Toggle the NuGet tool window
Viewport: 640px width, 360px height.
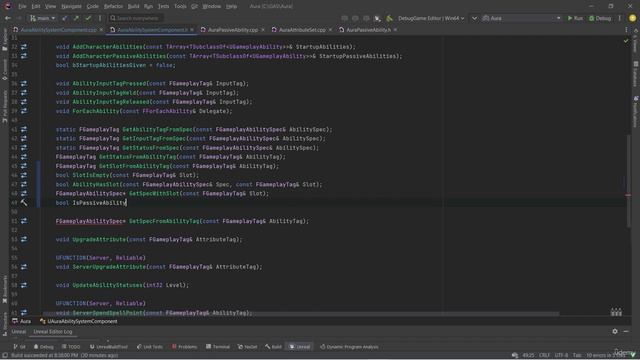coord(247,347)
